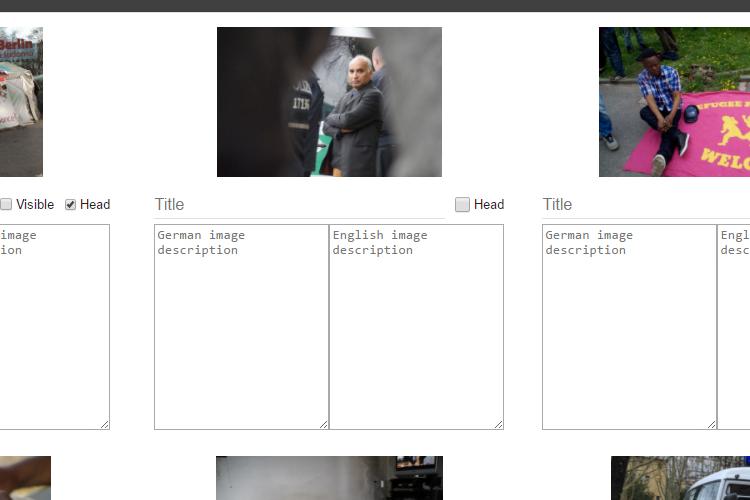Image resolution: width=750 pixels, height=500 pixels.
Task: Click the Title field under the grey-coat man photo
Action: pyautogui.click(x=299, y=205)
